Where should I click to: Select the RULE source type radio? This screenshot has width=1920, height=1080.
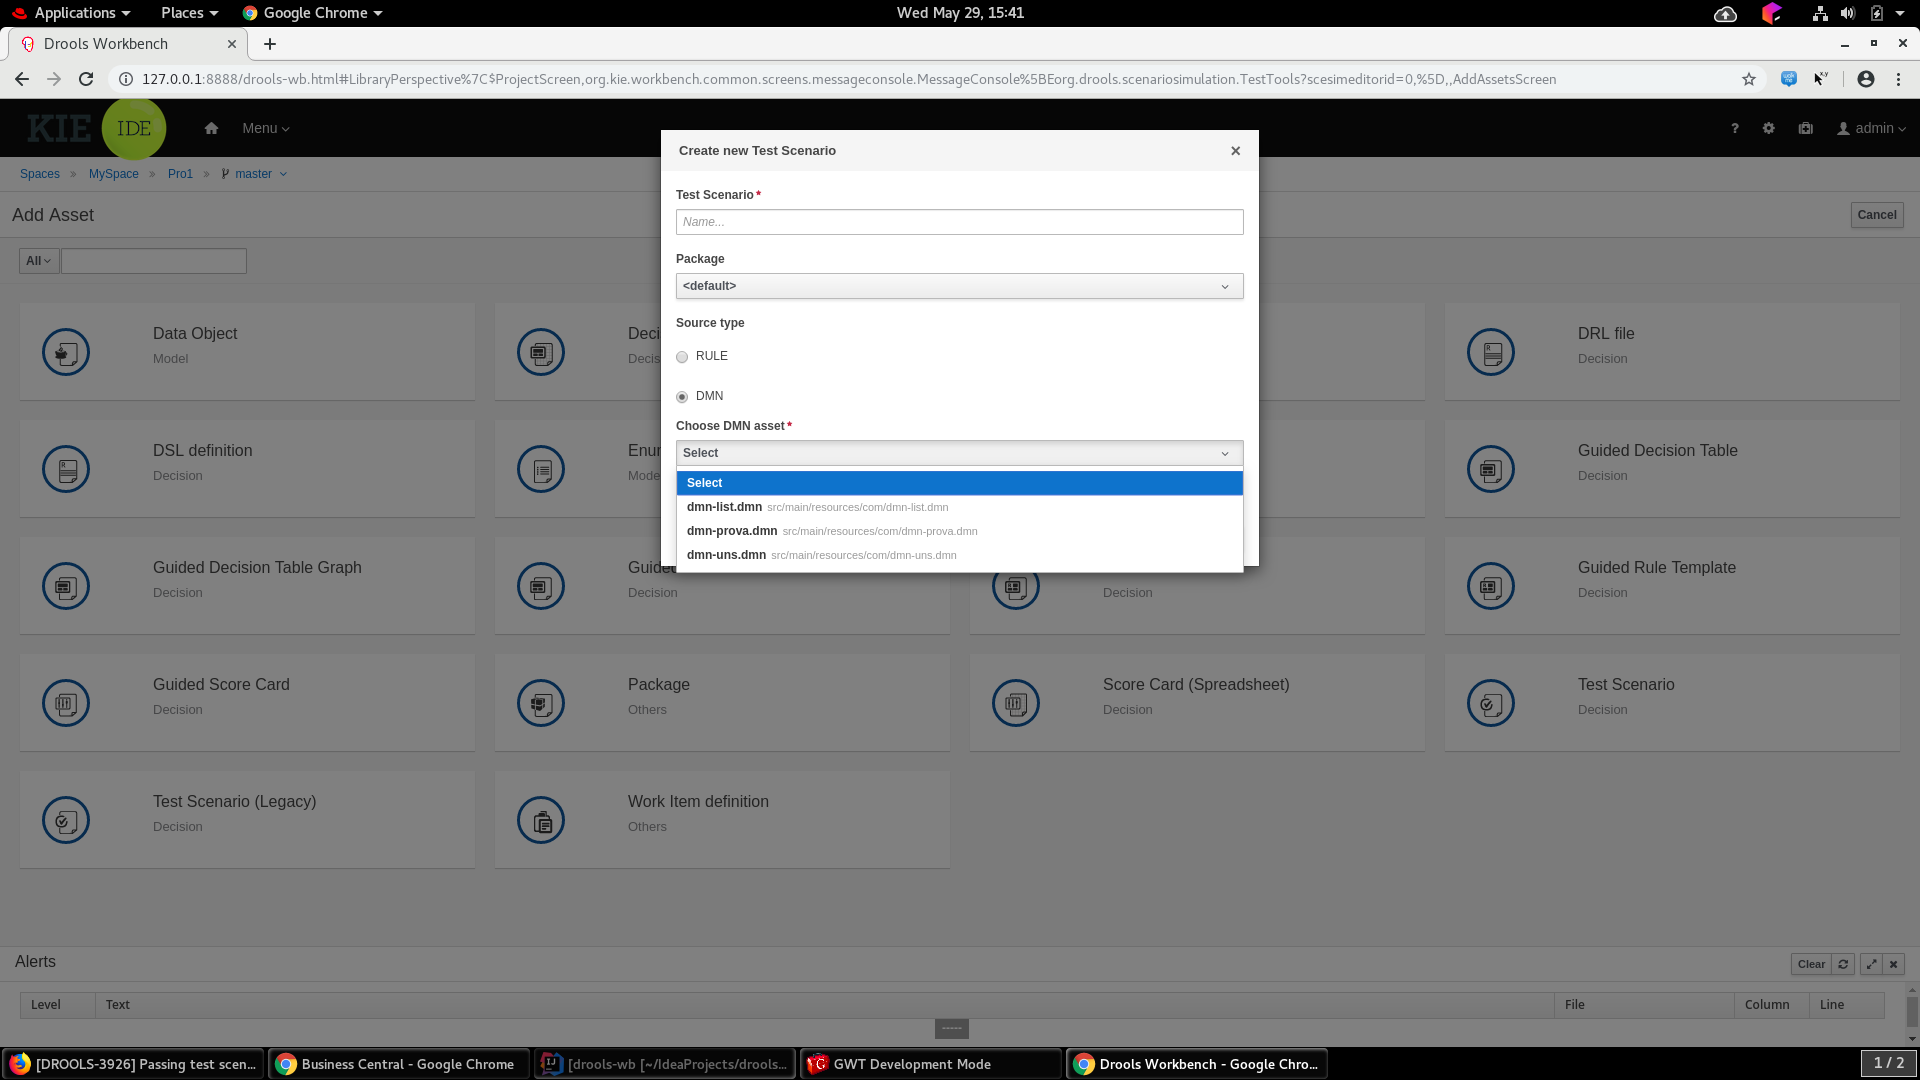(682, 357)
